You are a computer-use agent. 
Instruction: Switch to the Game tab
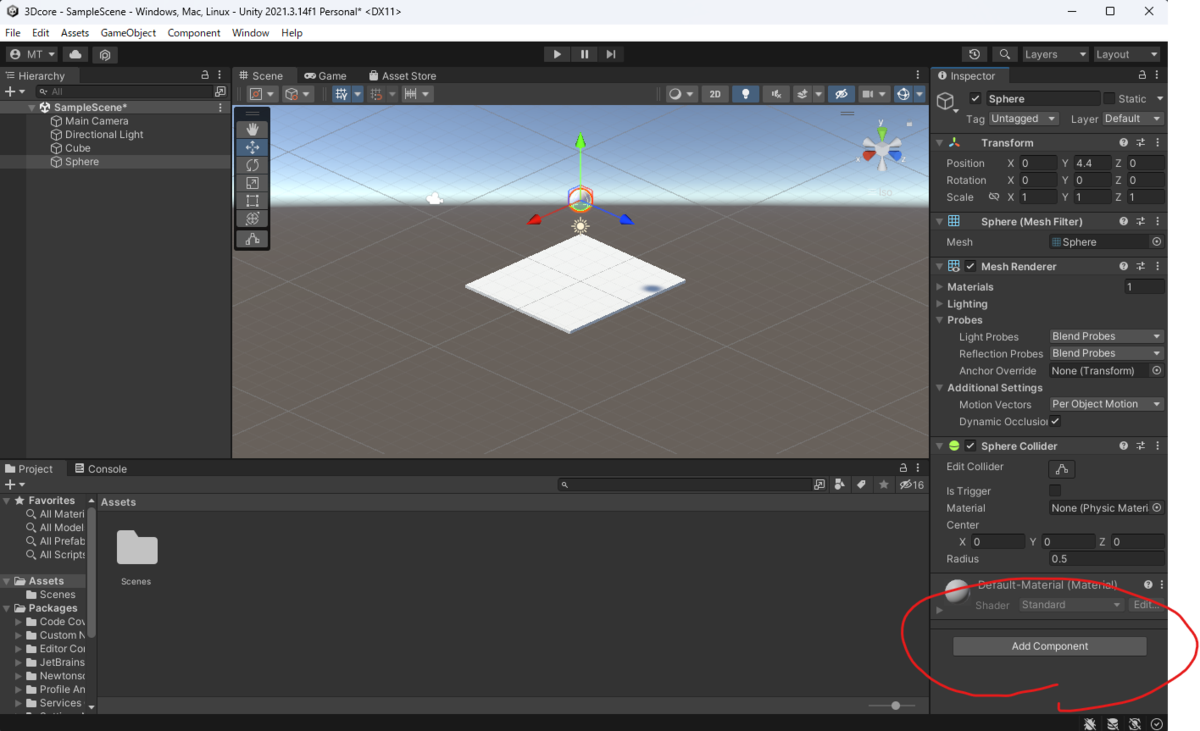point(326,76)
